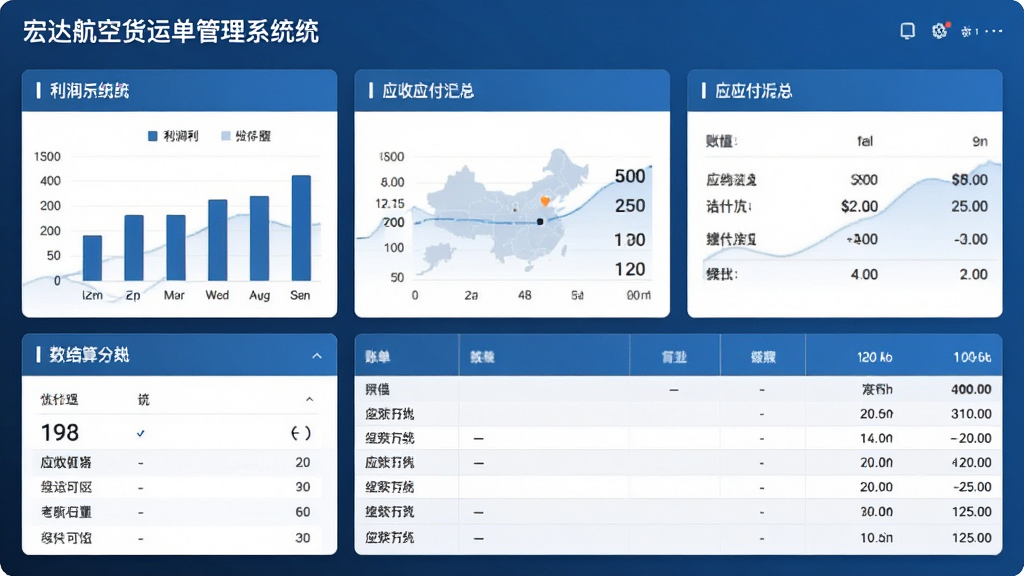Click the "4.00" value in right panel
Image resolution: width=1024 pixels, height=576 pixels.
864,275
